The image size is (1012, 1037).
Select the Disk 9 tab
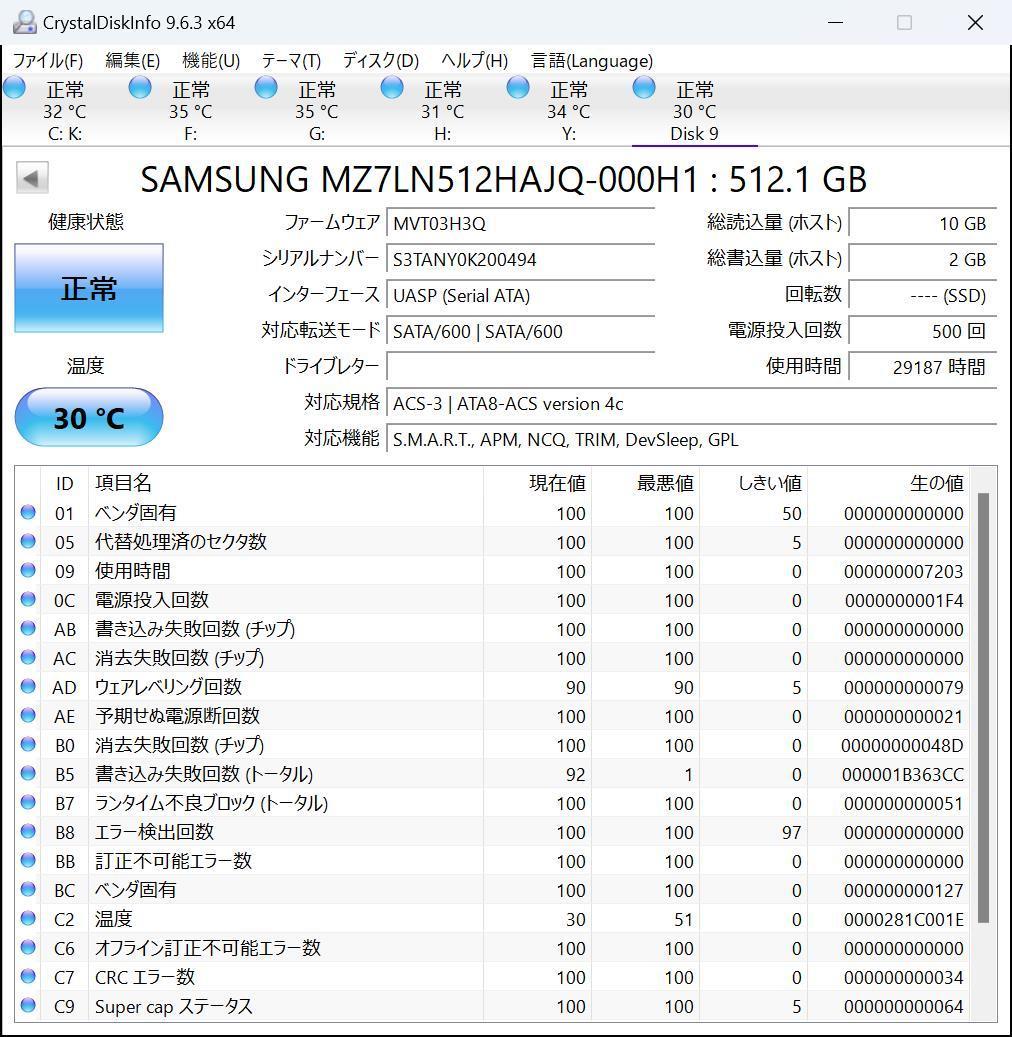694,110
